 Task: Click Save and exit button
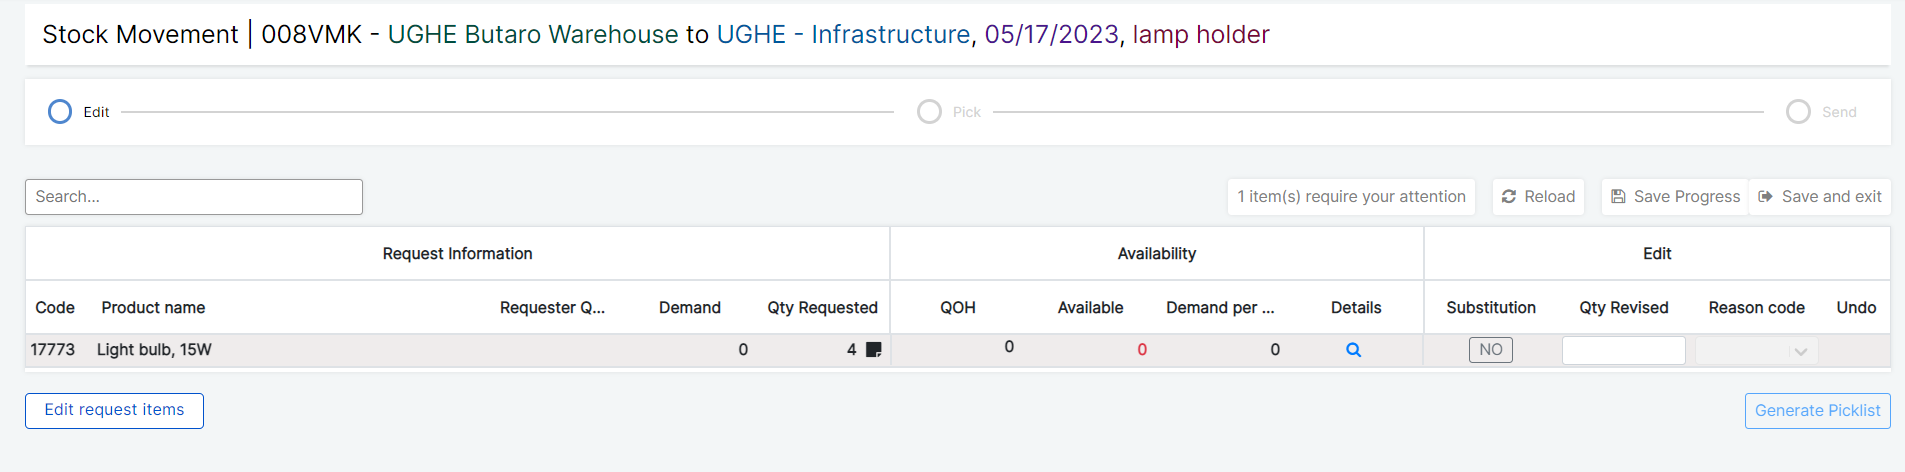click(x=1820, y=197)
